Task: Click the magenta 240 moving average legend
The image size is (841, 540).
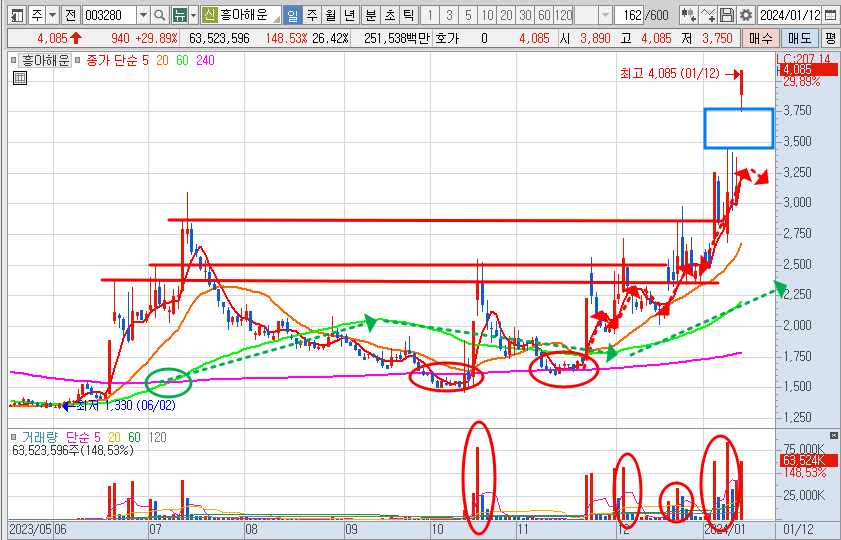Action: [x=205, y=61]
